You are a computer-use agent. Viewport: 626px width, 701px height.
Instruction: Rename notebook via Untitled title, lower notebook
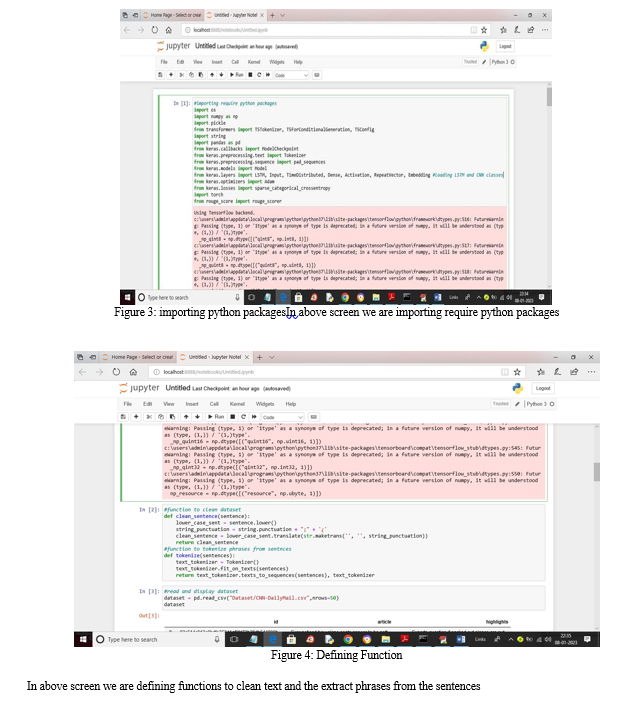pyautogui.click(x=178, y=388)
